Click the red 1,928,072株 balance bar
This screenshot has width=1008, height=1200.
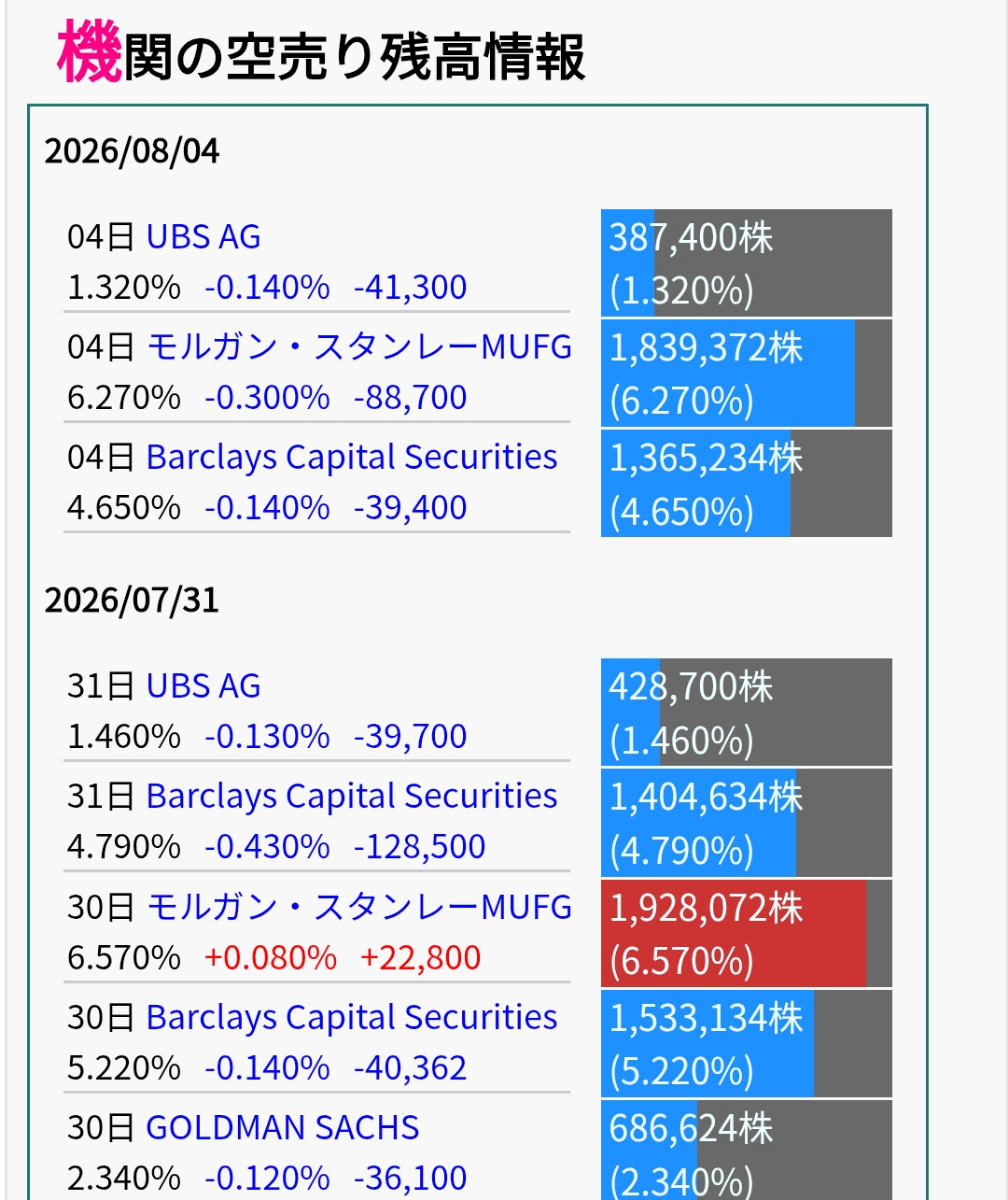pos(746,934)
